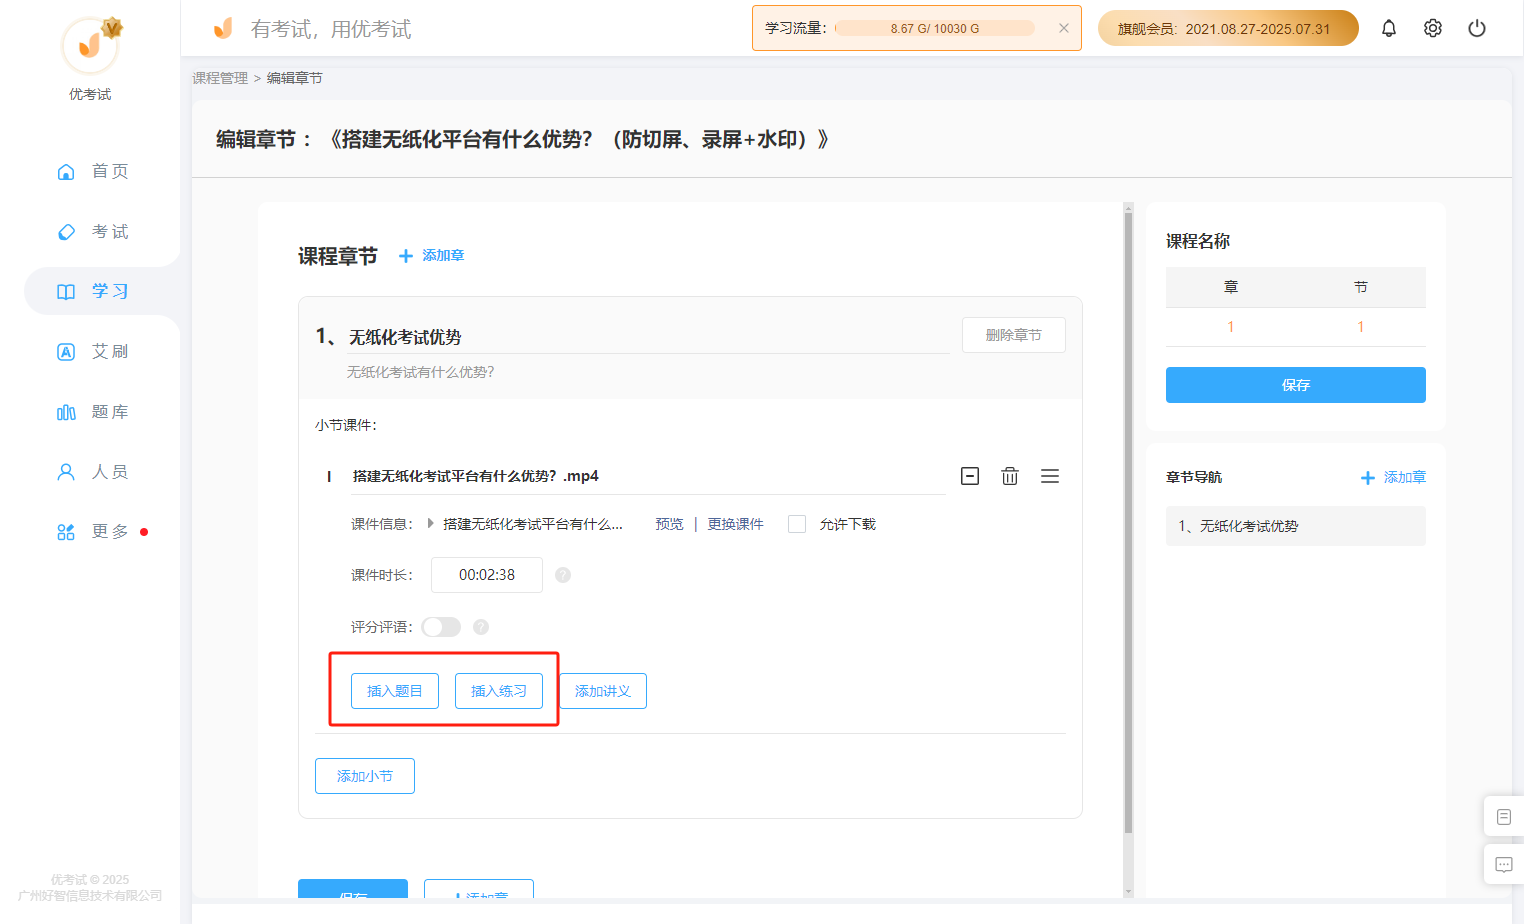Click the floating document note icon
This screenshot has width=1524, height=924.
tap(1504, 817)
